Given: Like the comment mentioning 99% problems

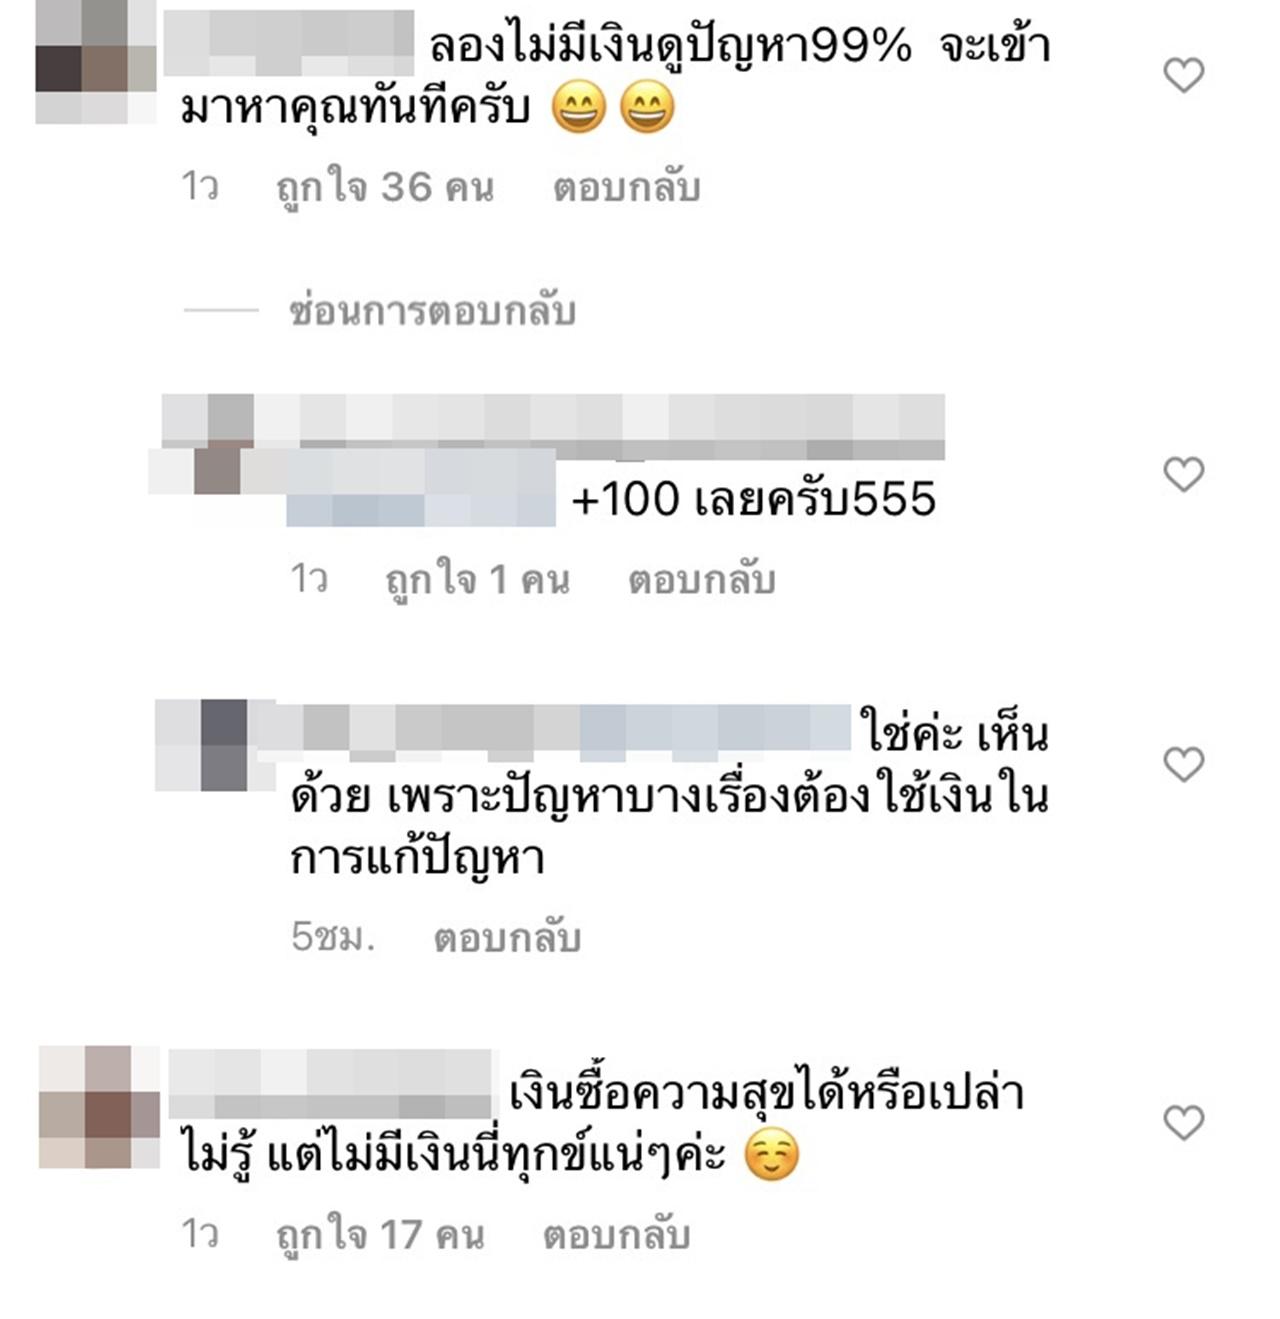Looking at the screenshot, I should [1184, 75].
